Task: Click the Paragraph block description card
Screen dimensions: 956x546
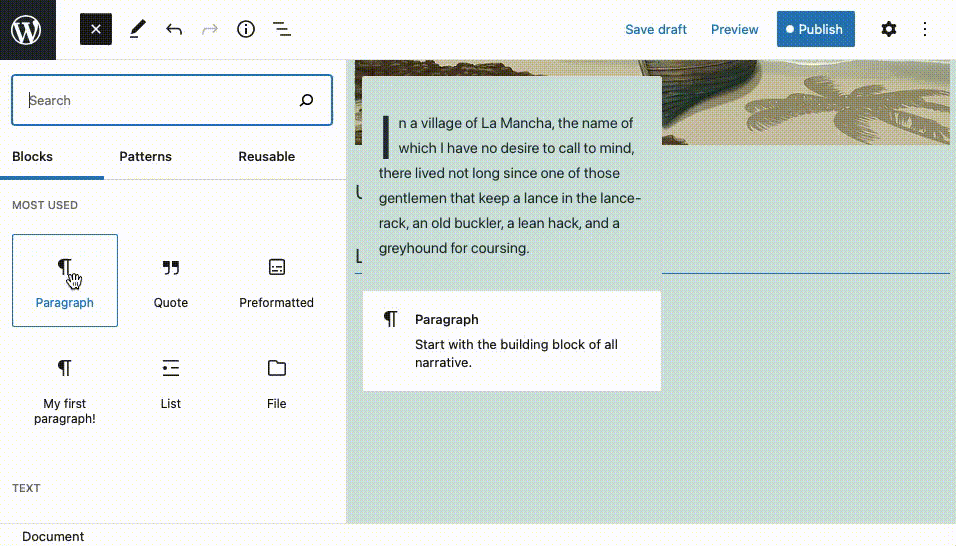Action: (x=512, y=341)
